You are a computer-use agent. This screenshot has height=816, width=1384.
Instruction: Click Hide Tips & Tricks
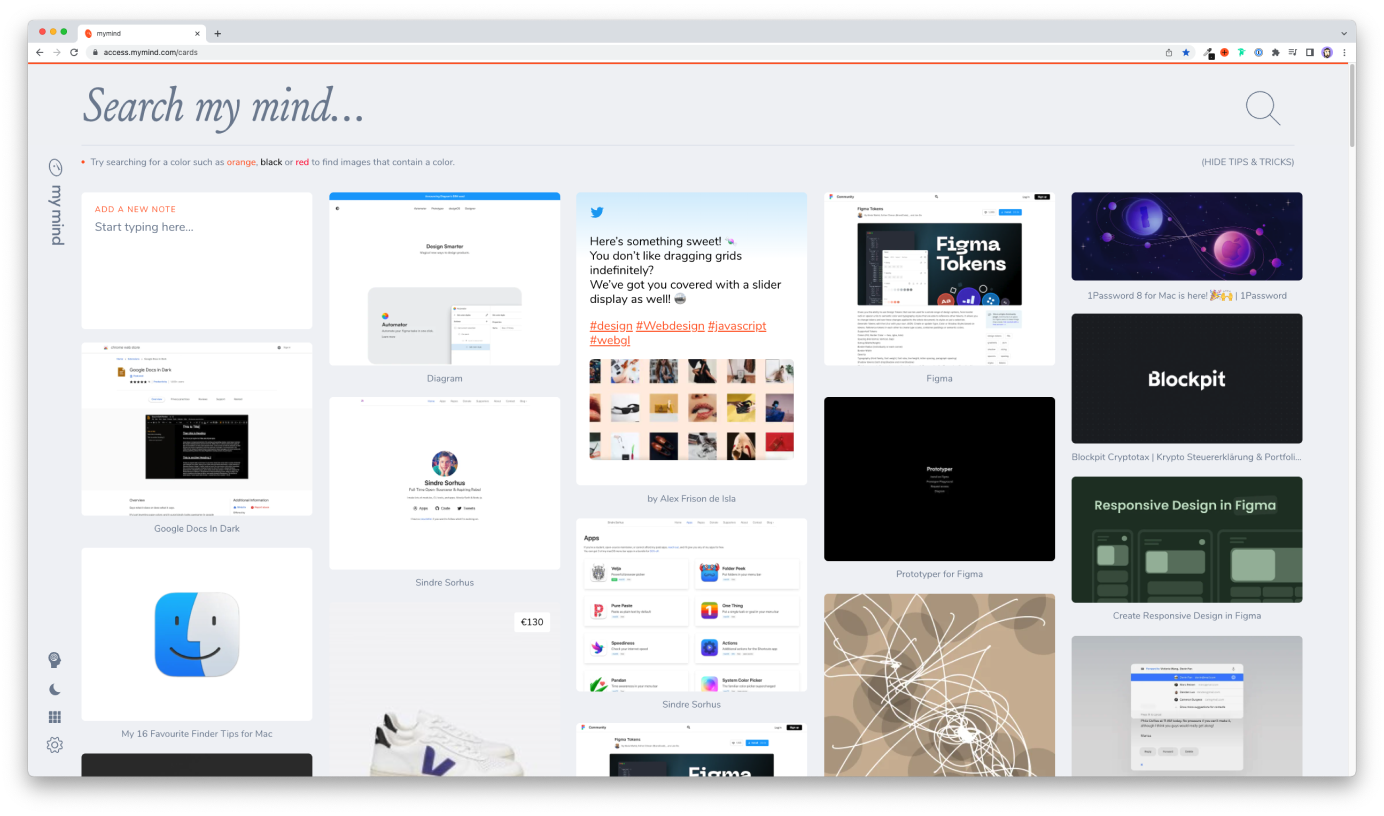1247,162
